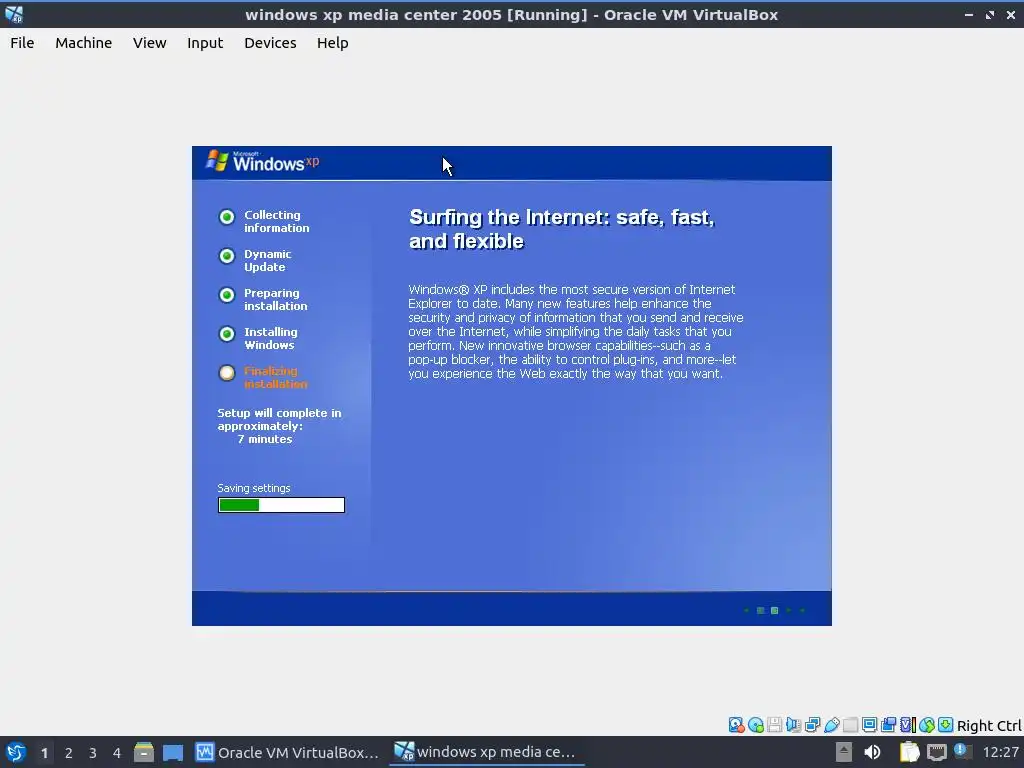
Task: Click the Windows XP logo in setup header
Action: [263, 161]
